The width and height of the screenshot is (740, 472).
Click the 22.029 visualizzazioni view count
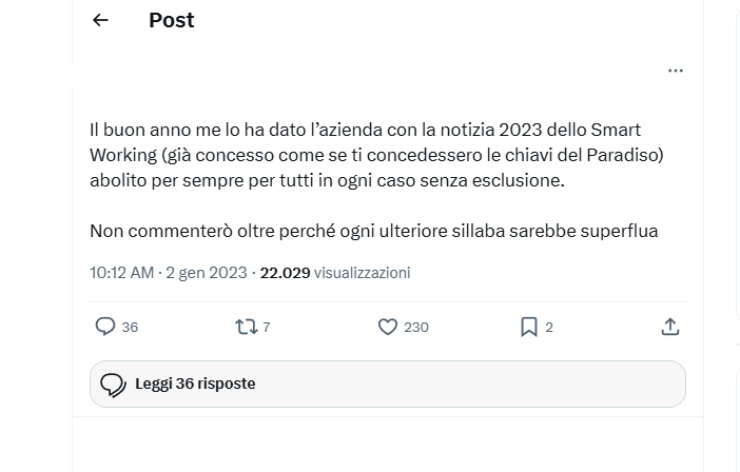(335, 272)
